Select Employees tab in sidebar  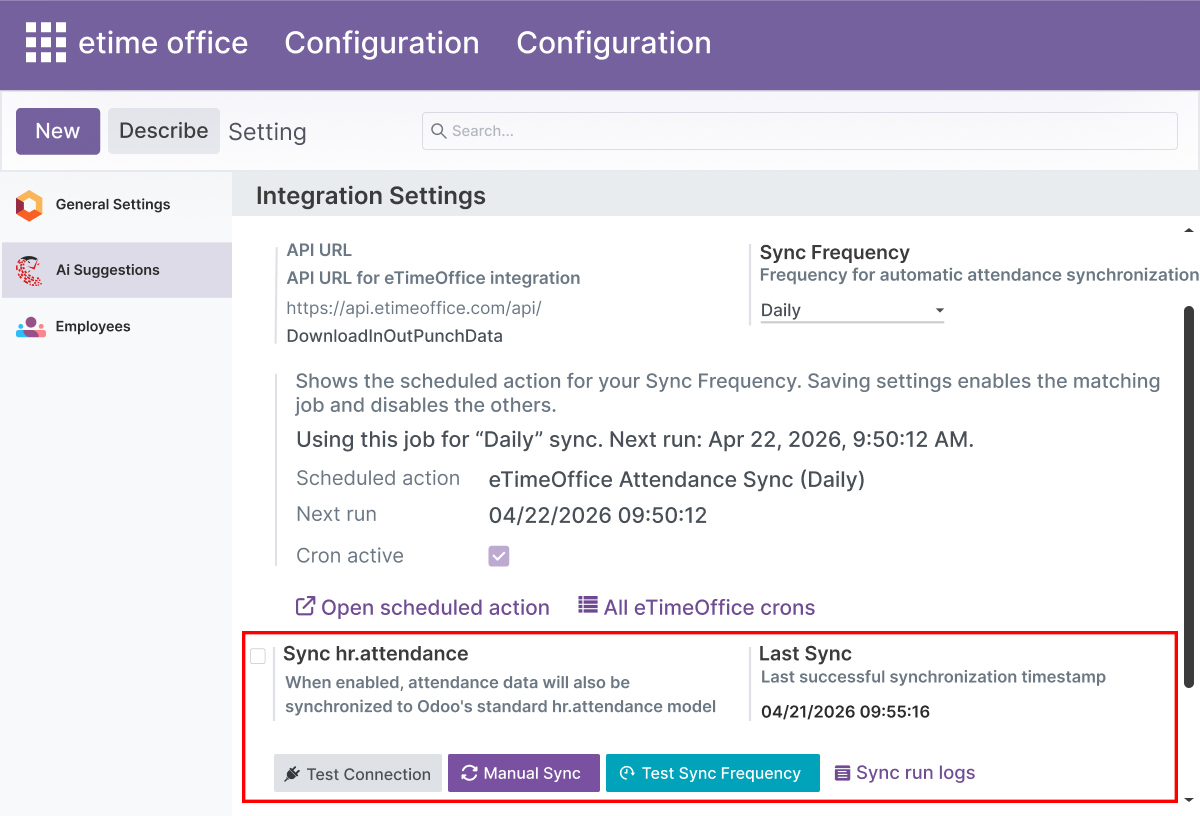point(116,327)
